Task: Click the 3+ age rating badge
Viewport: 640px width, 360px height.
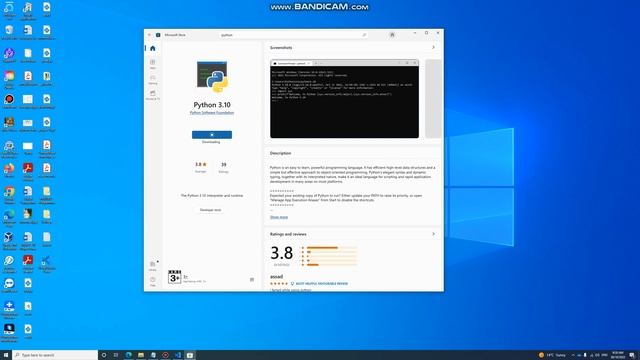Action: pyautogui.click(x=174, y=277)
